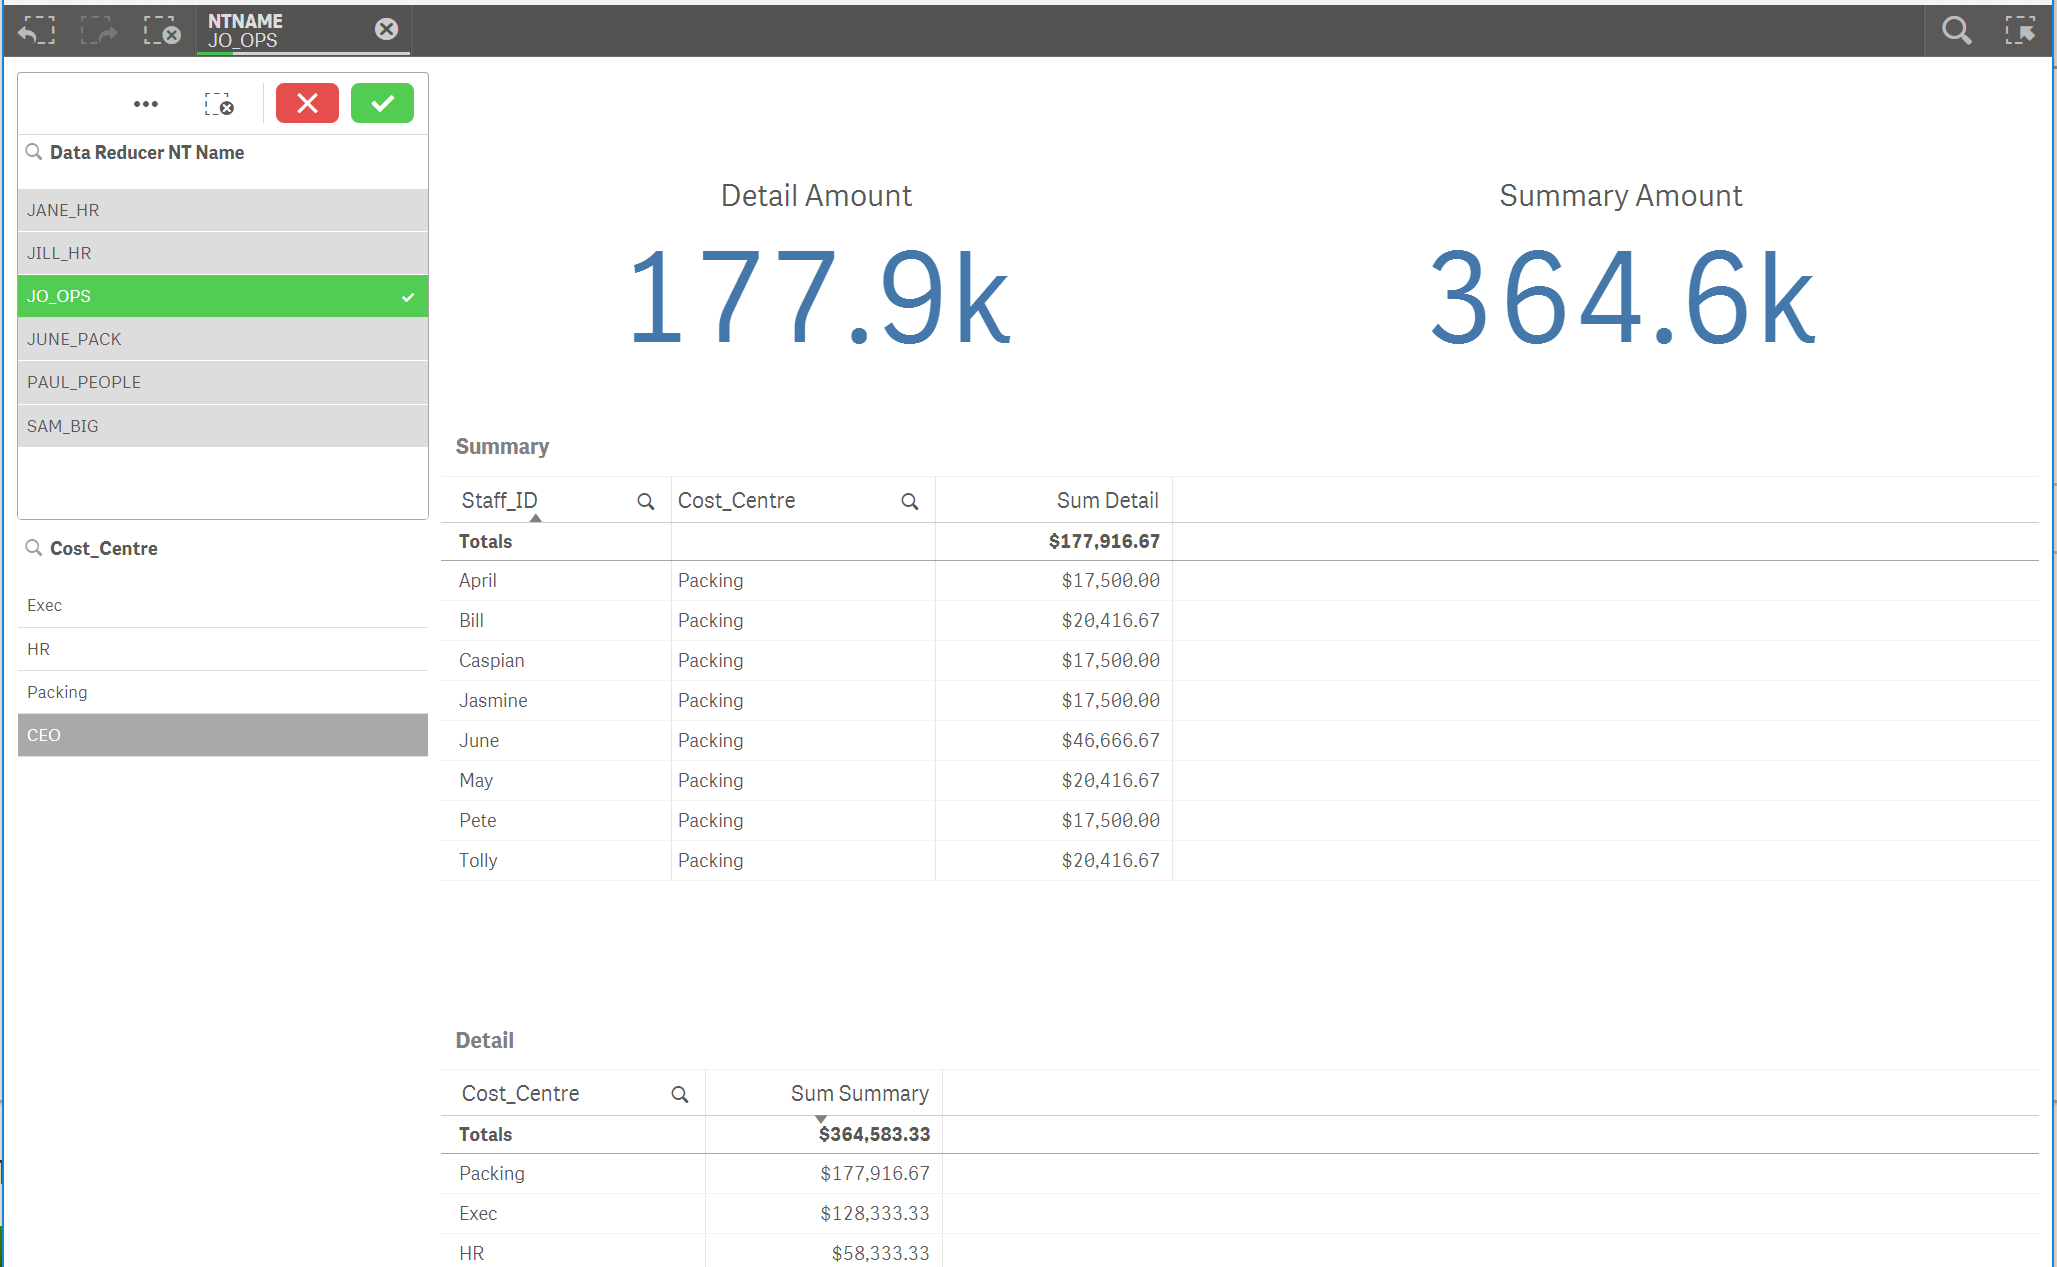Select Exec row in Detail table
The width and height of the screenshot is (2057, 1267).
tap(478, 1213)
